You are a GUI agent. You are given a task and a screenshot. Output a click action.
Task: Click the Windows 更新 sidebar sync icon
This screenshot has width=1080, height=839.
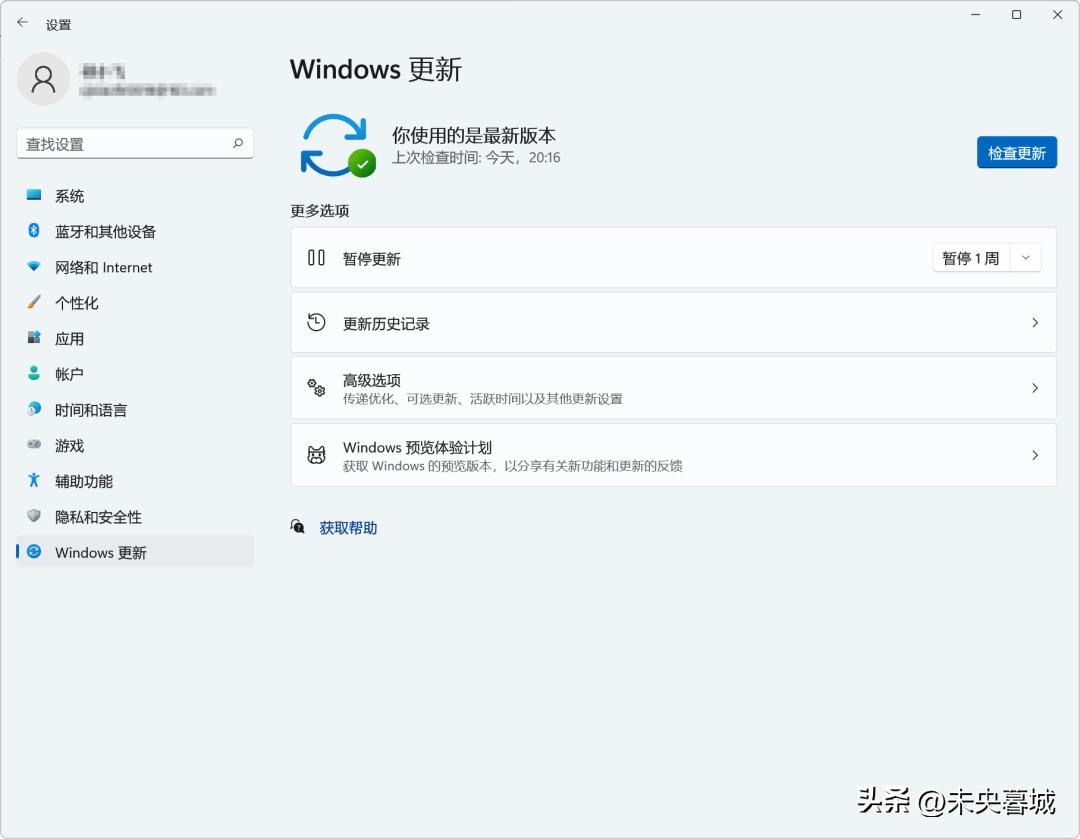coord(34,552)
